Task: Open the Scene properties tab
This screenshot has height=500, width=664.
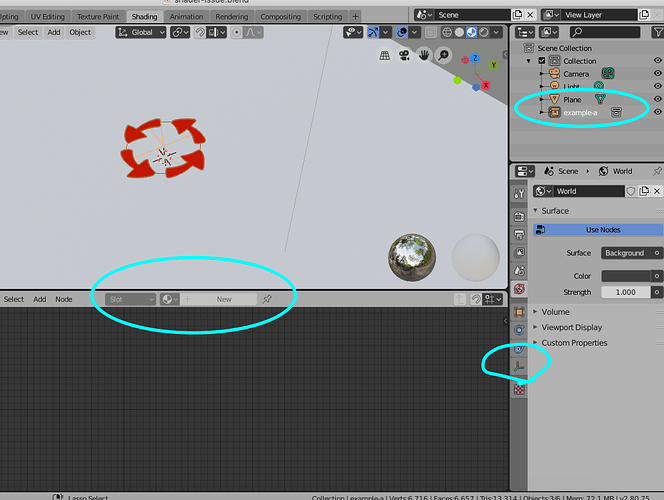Action: [519, 271]
